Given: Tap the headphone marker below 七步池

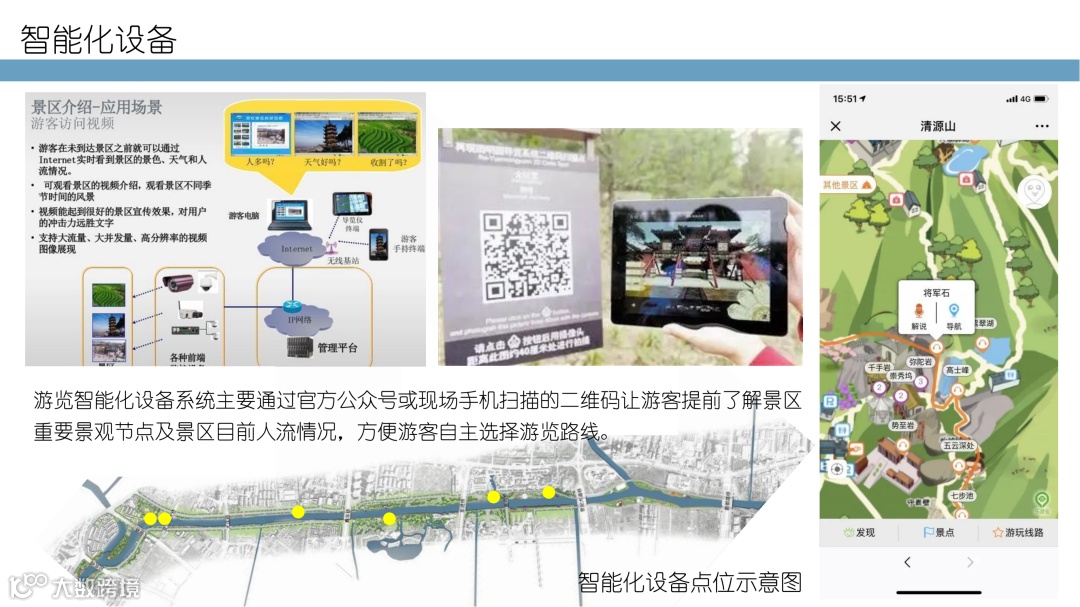Looking at the screenshot, I should (962, 514).
